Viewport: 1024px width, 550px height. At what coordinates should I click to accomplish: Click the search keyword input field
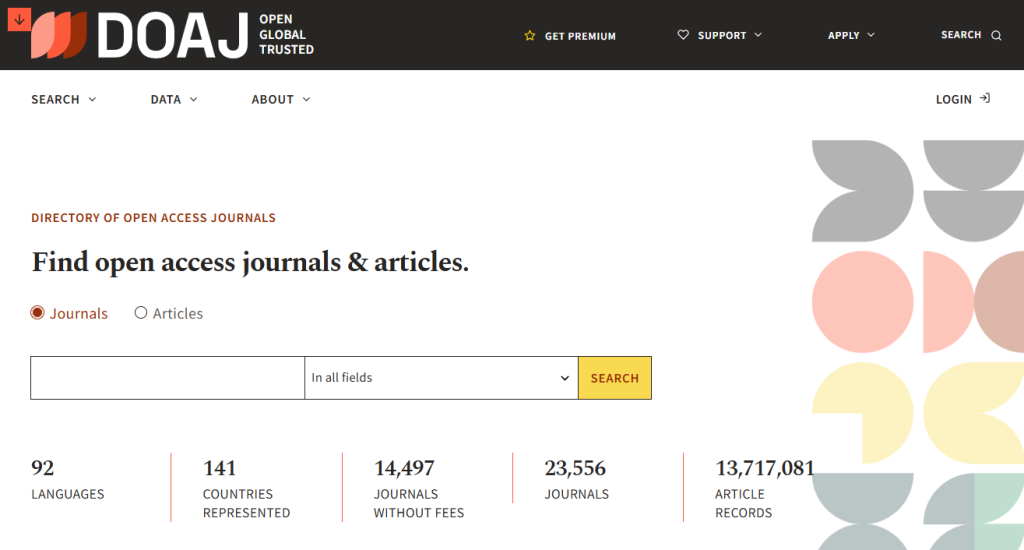tap(167, 378)
